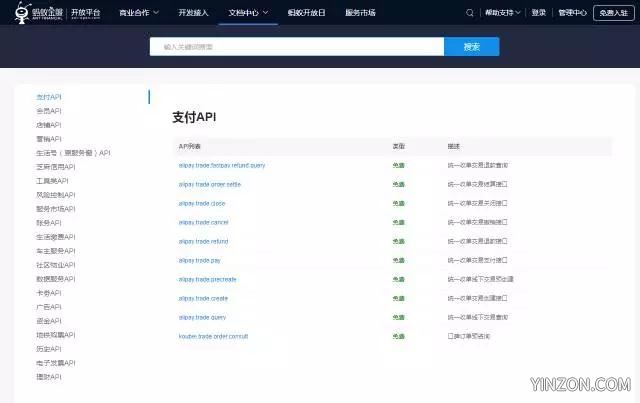The image size is (640, 403).
Task: Open 生活号（原服务窗）API category
Action: click(x=73, y=153)
